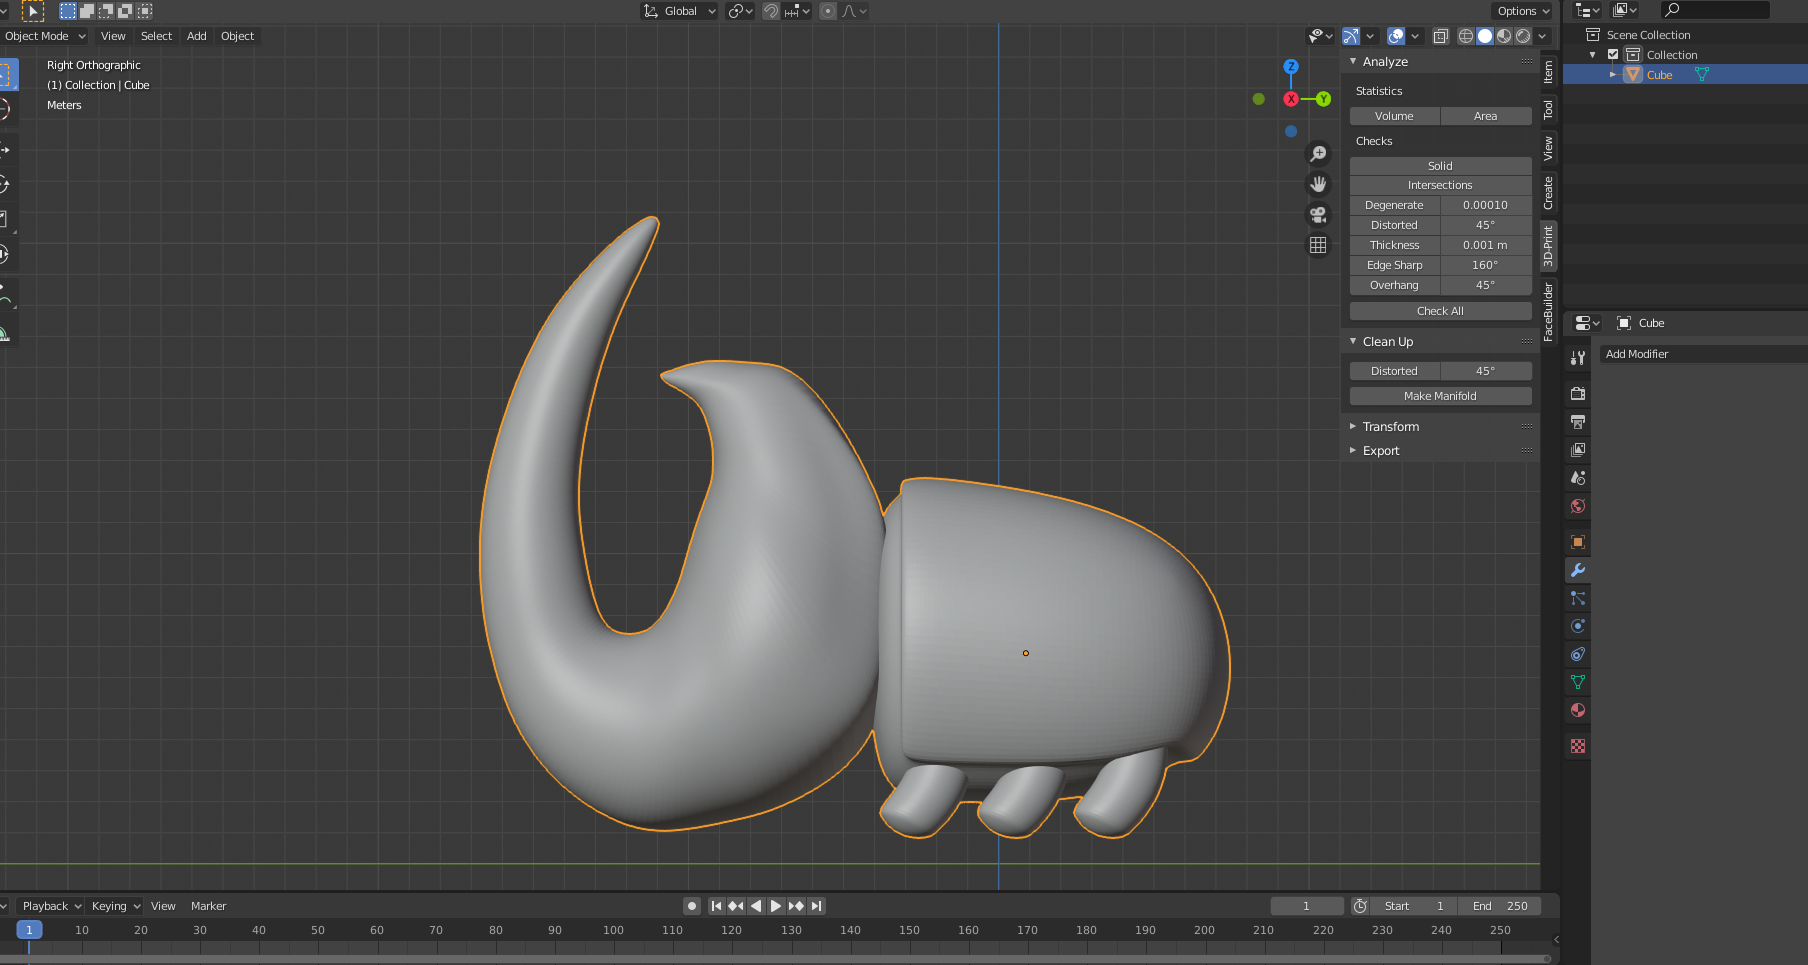The width and height of the screenshot is (1808, 965).
Task: Click the zoom magnifier icon in the viewport
Action: click(1319, 153)
